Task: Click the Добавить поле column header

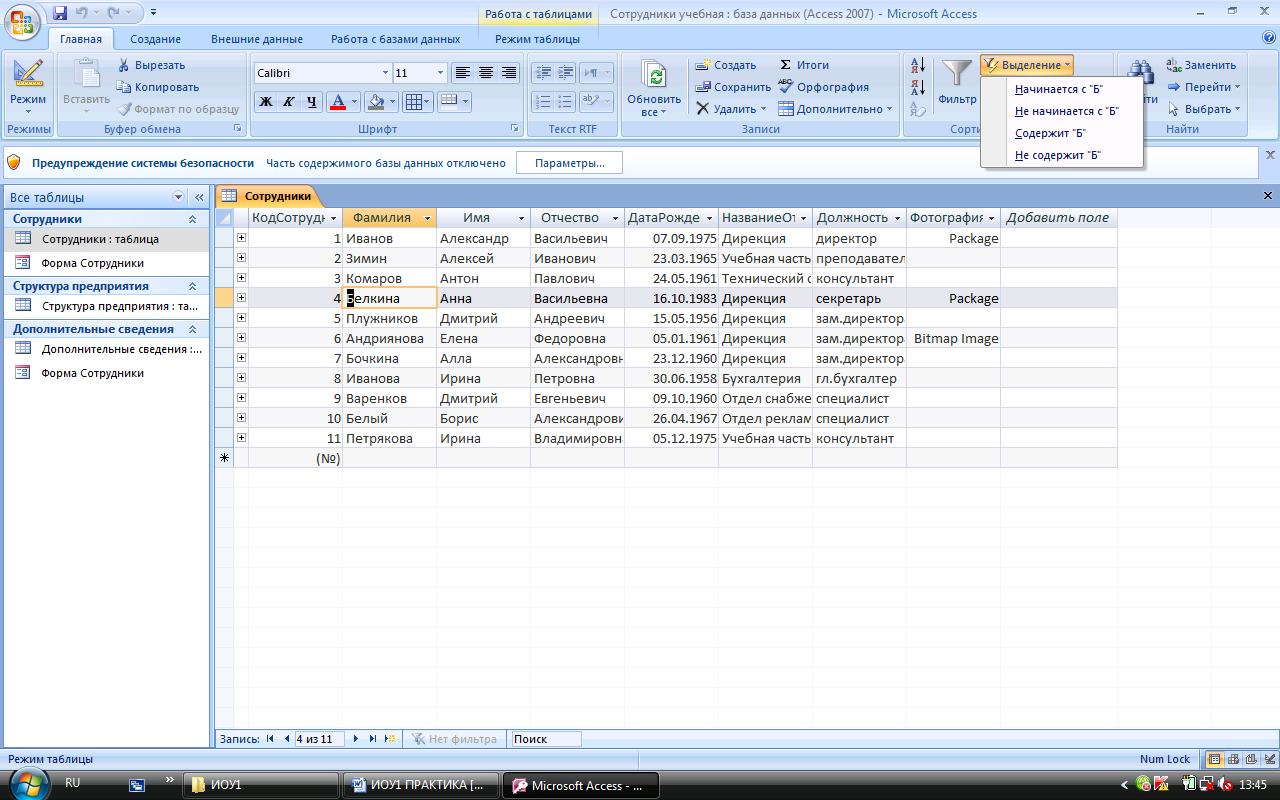Action: tap(1058, 218)
